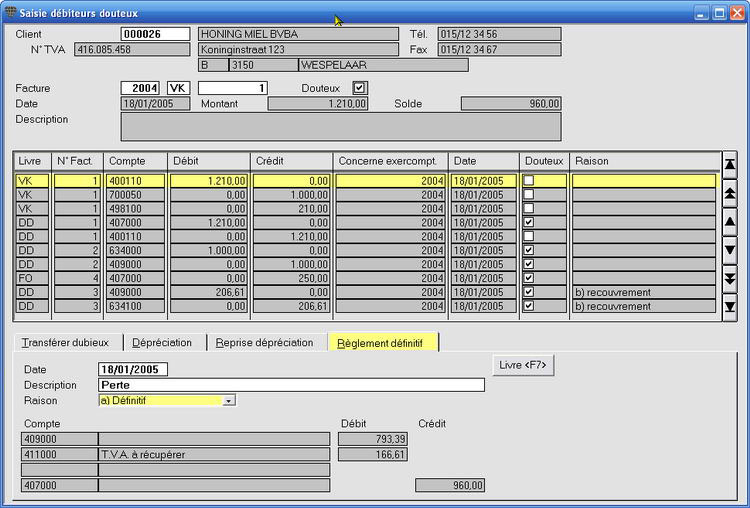Click the Facture number field containing 1
The width and height of the screenshot is (750, 508).
pos(232,88)
